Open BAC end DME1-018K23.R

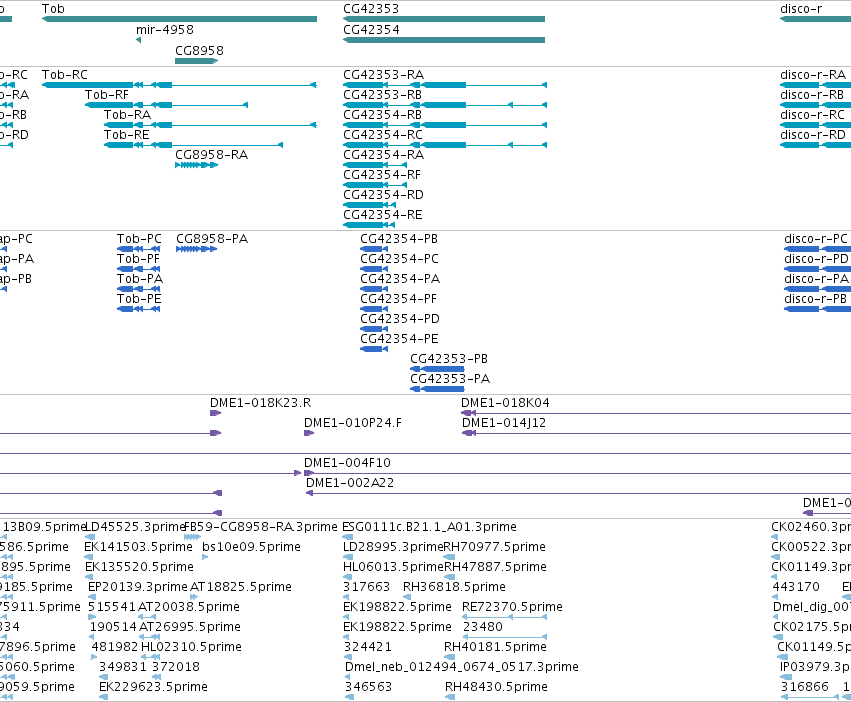pyautogui.click(x=261, y=403)
